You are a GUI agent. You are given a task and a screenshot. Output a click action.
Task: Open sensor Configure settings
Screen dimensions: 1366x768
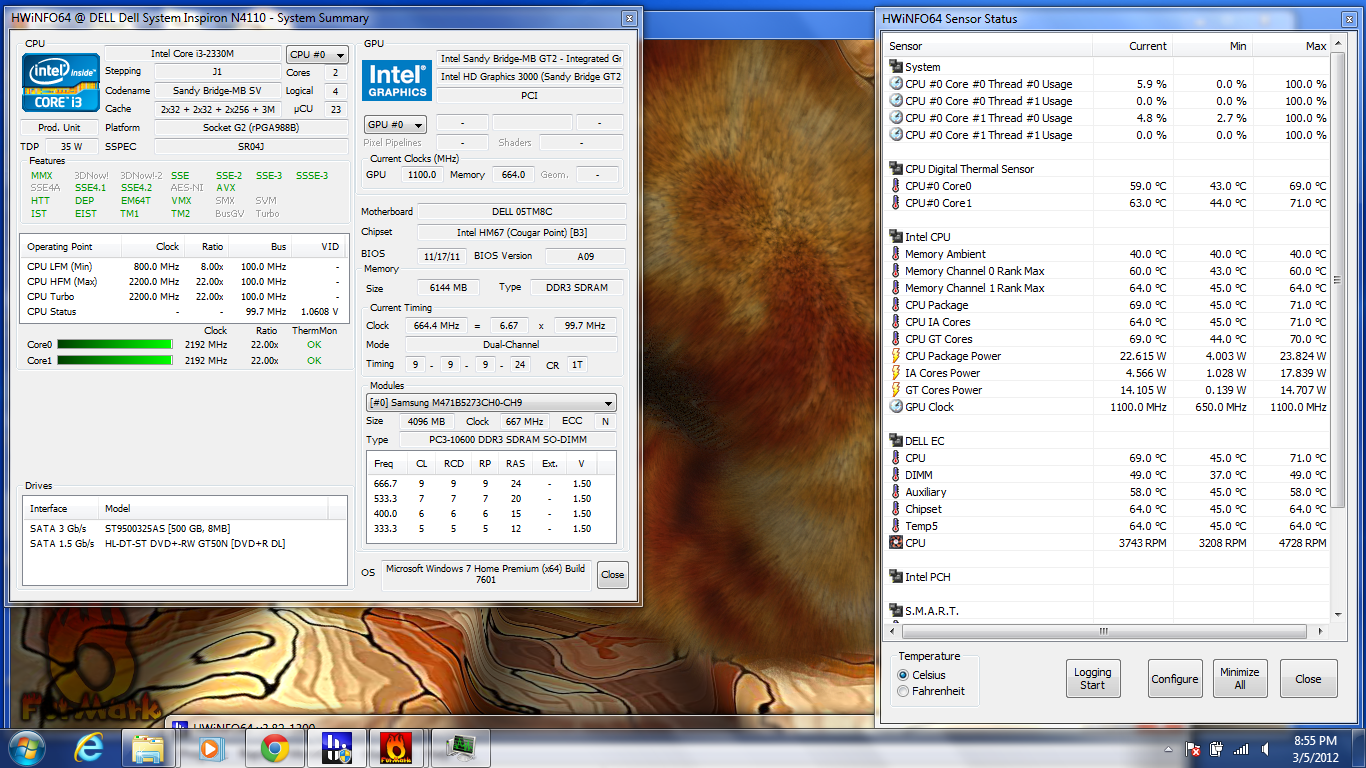(x=1174, y=679)
